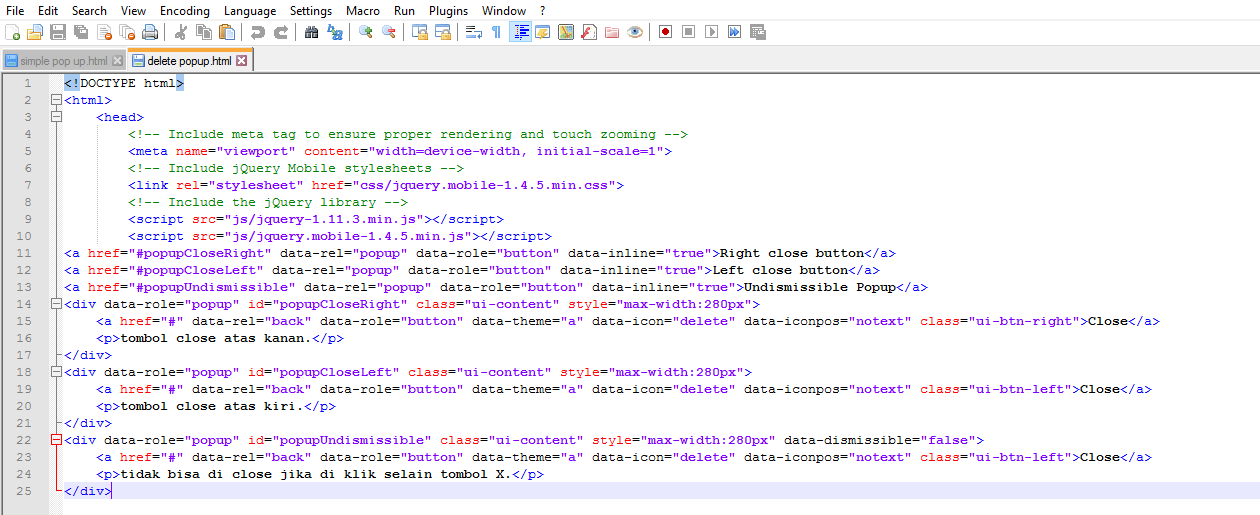
Task: Toggle Show All Characters pilcrow icon
Action: point(496,32)
